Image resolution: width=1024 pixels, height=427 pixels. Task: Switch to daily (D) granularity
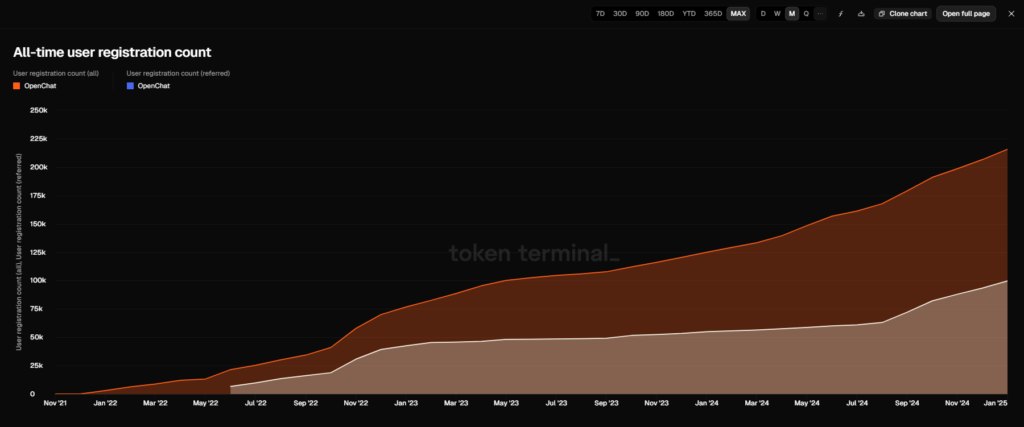(x=763, y=14)
